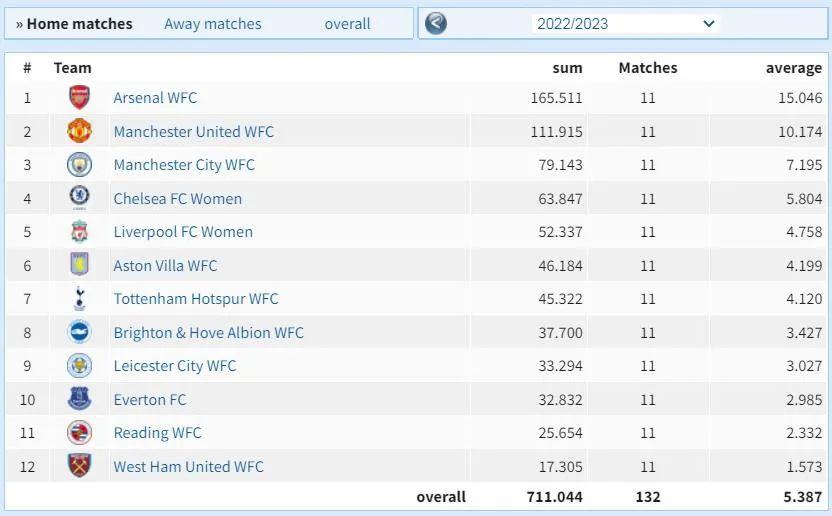Open the Leicester City WFC team link
This screenshot has height=516, width=832.
click(x=175, y=366)
